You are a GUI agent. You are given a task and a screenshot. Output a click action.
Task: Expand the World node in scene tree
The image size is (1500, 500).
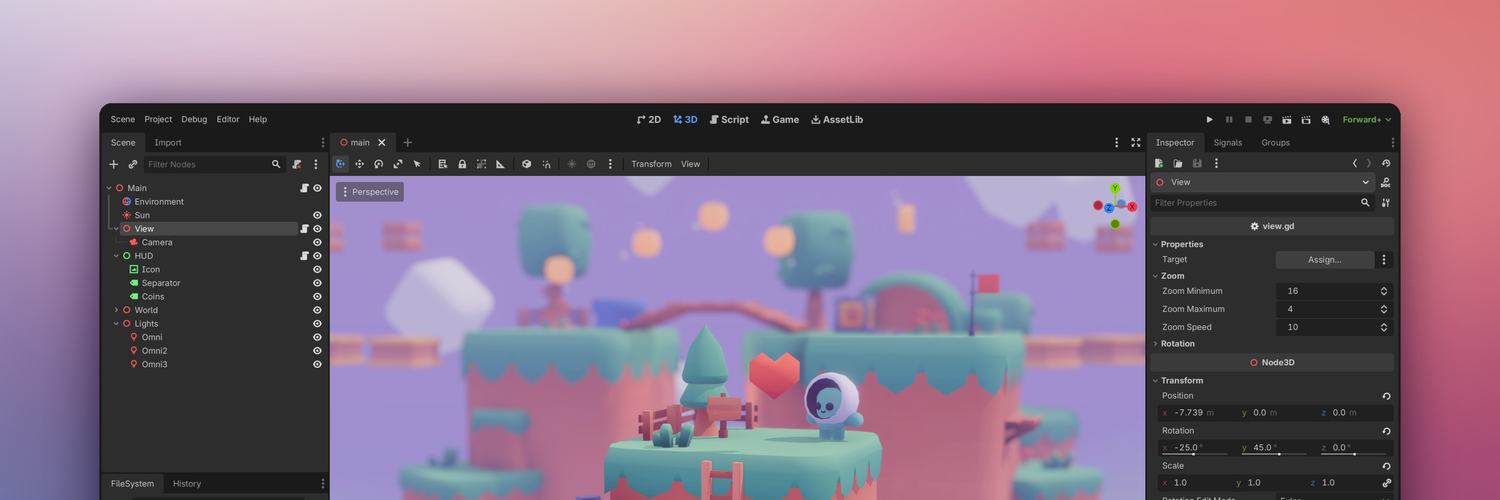coord(116,310)
